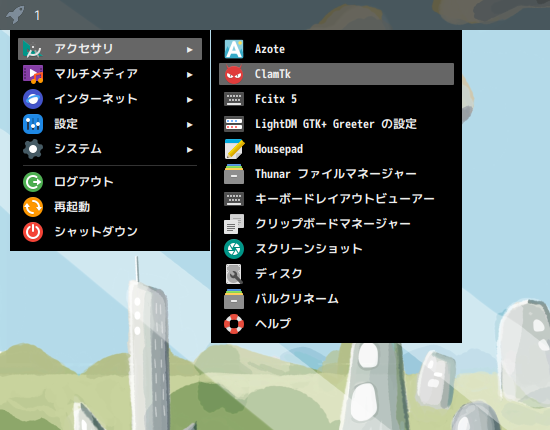
Task: Choose ログアウト from the menu
Action: click(x=110, y=182)
